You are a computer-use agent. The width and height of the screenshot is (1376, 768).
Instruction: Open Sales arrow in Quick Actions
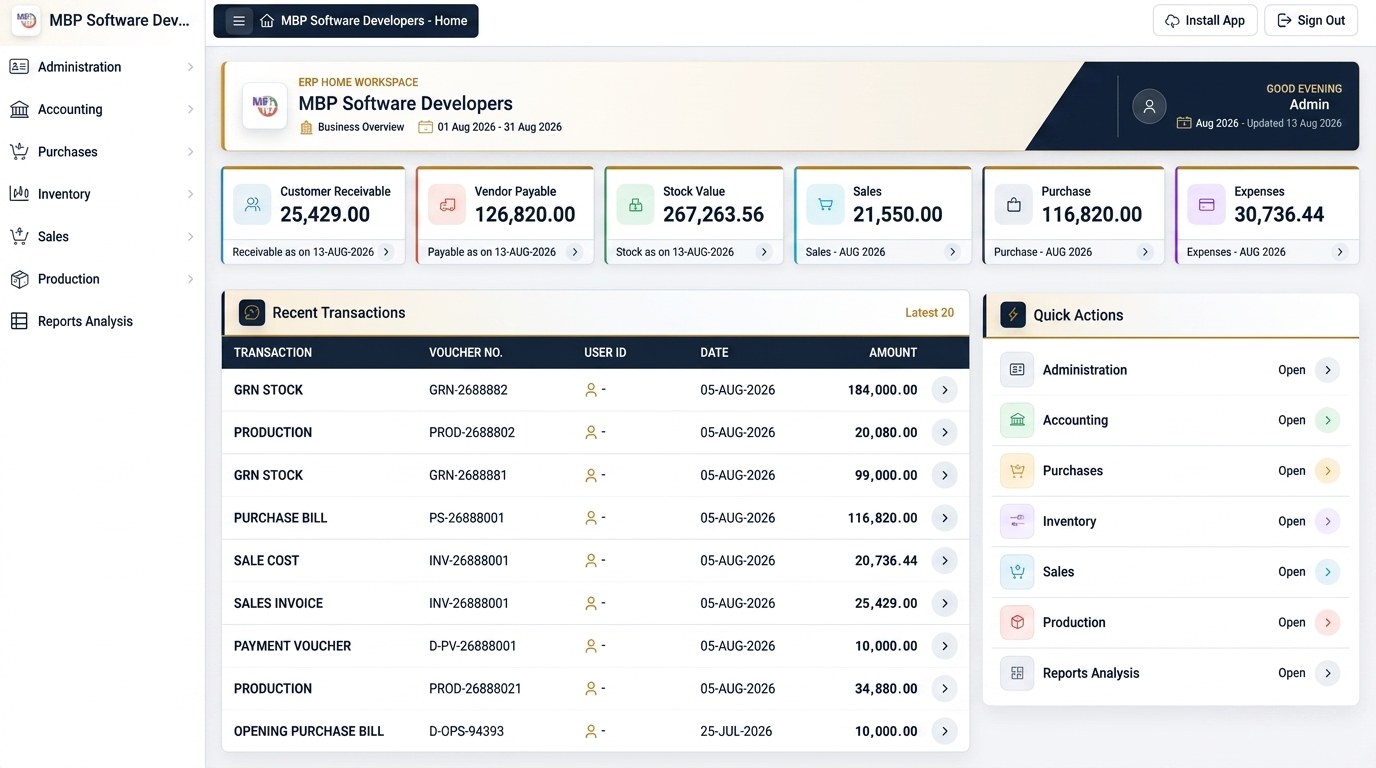pyautogui.click(x=1327, y=572)
